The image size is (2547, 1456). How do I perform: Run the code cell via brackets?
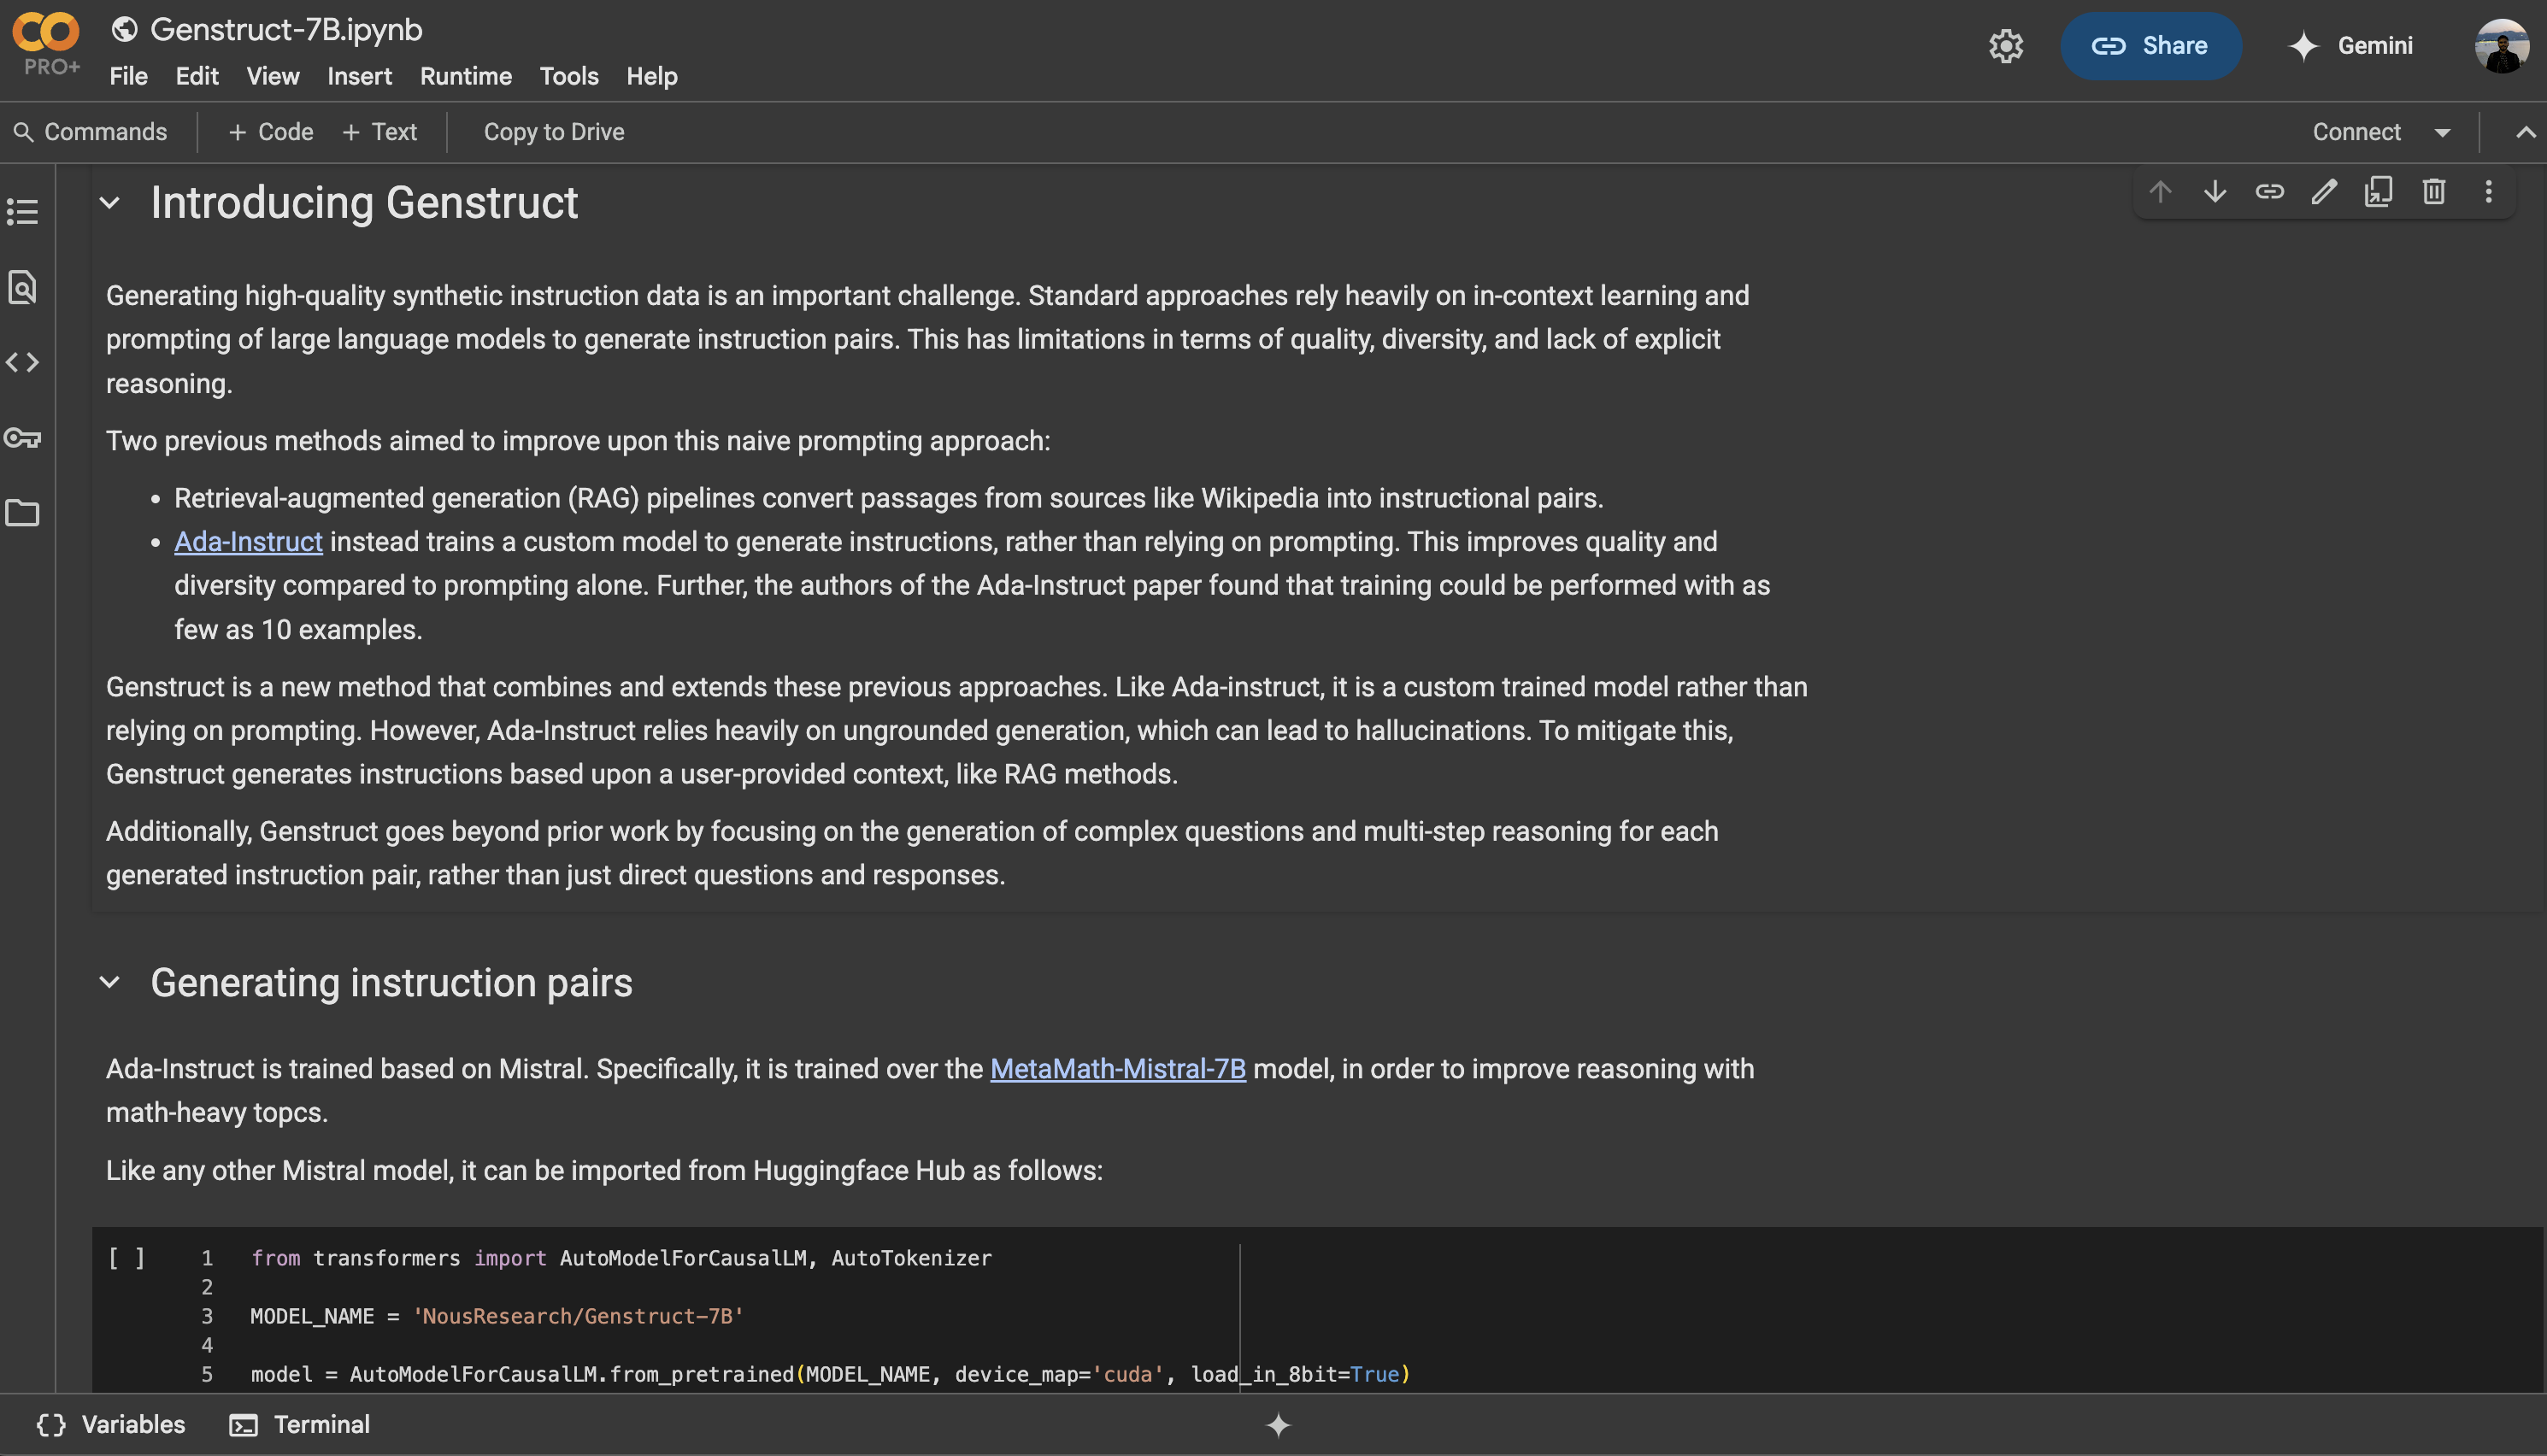click(x=127, y=1258)
